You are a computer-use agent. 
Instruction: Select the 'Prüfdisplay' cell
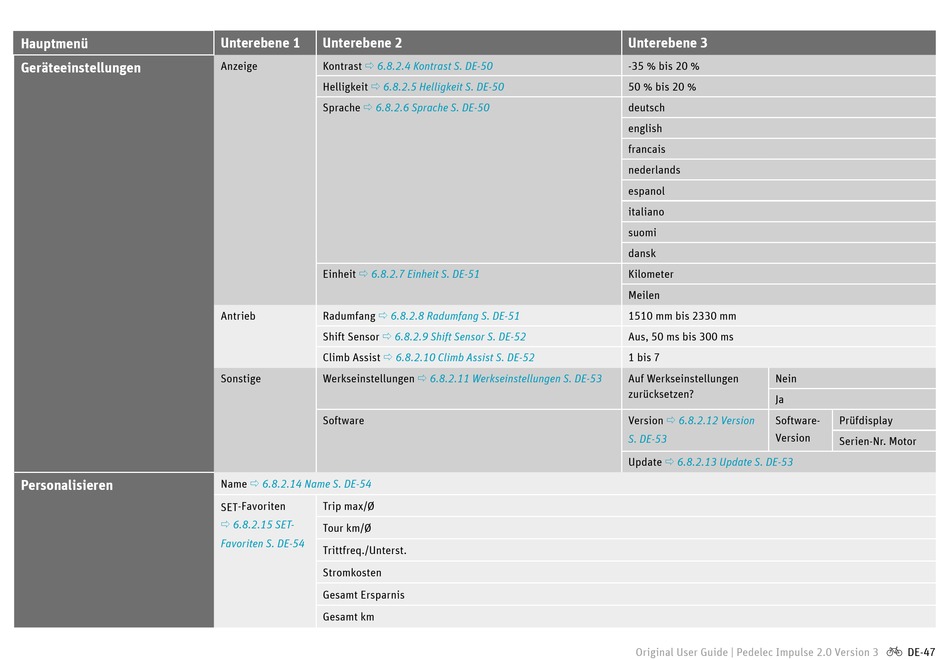click(x=884, y=420)
